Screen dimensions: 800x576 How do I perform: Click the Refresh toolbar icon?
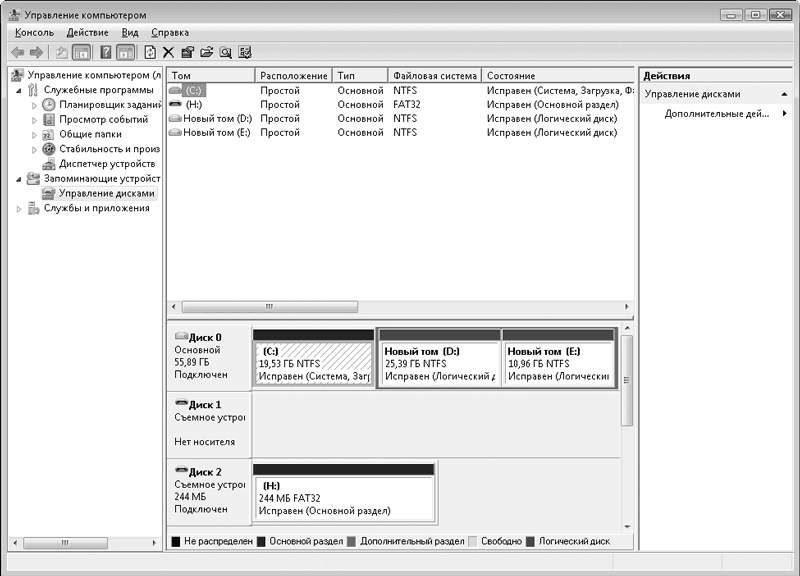click(x=150, y=52)
